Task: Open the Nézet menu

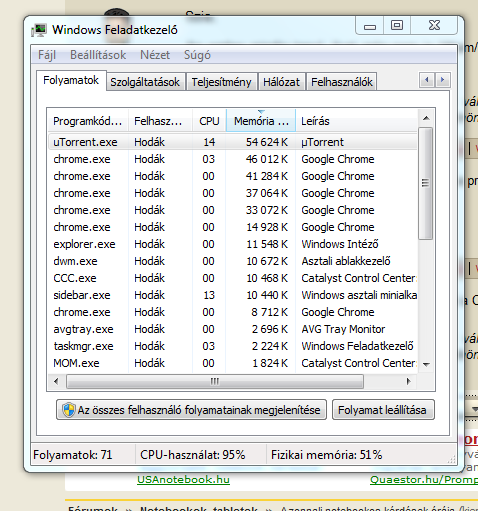Action: coord(155,55)
